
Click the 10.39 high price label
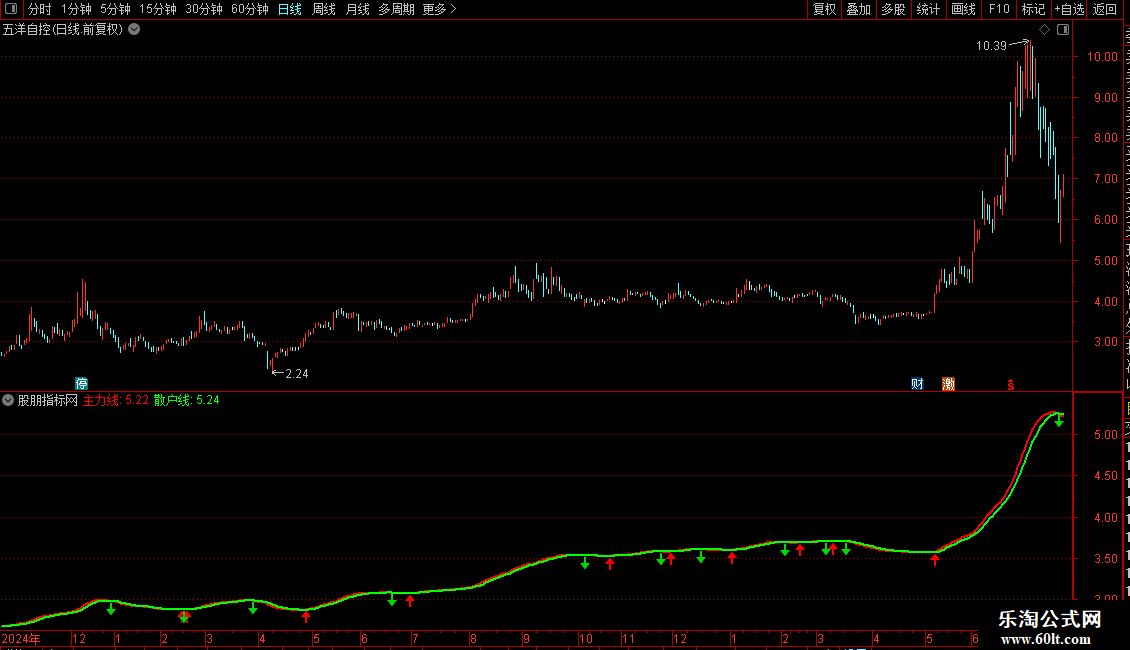(991, 45)
